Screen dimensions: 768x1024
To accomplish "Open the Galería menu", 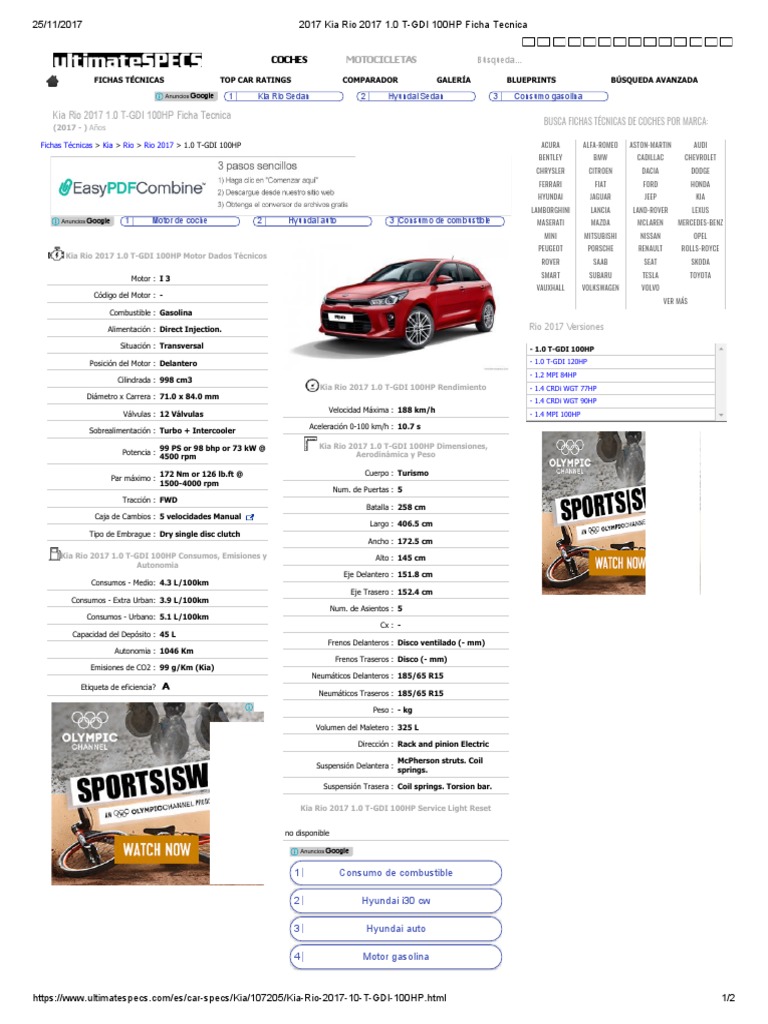I will pos(453,80).
